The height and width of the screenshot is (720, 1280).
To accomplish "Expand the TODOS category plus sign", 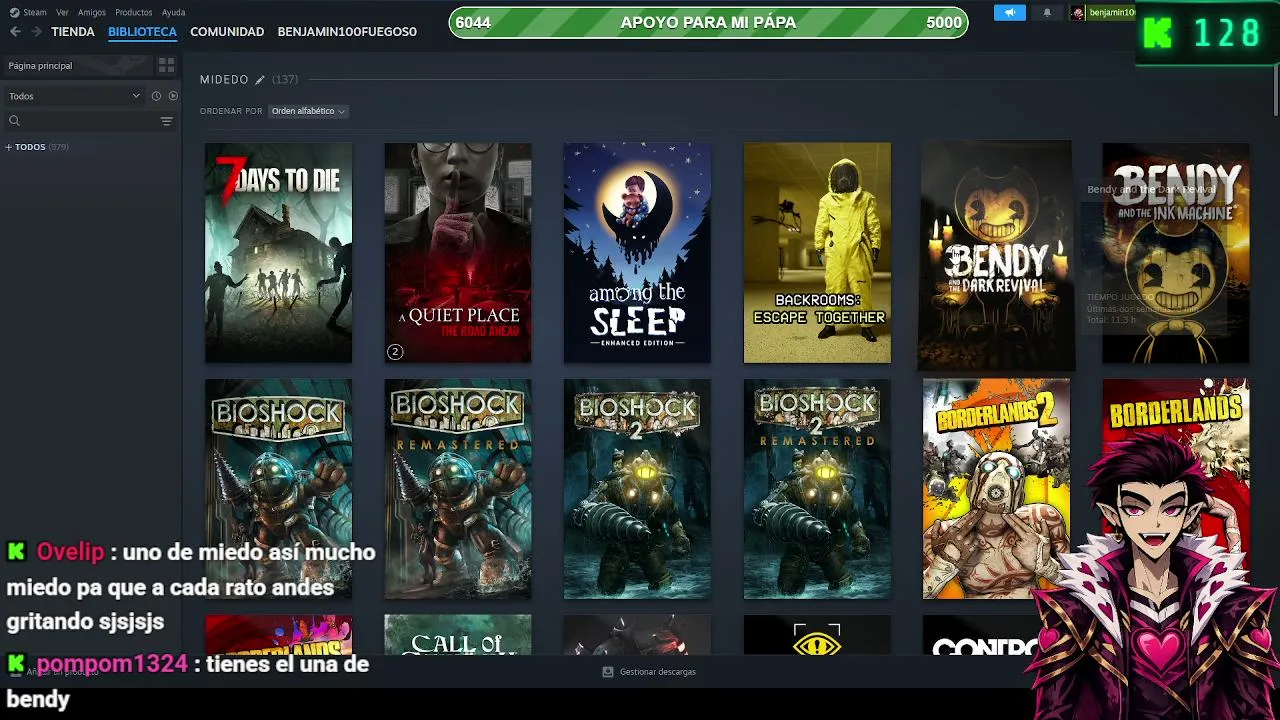I will point(9,147).
